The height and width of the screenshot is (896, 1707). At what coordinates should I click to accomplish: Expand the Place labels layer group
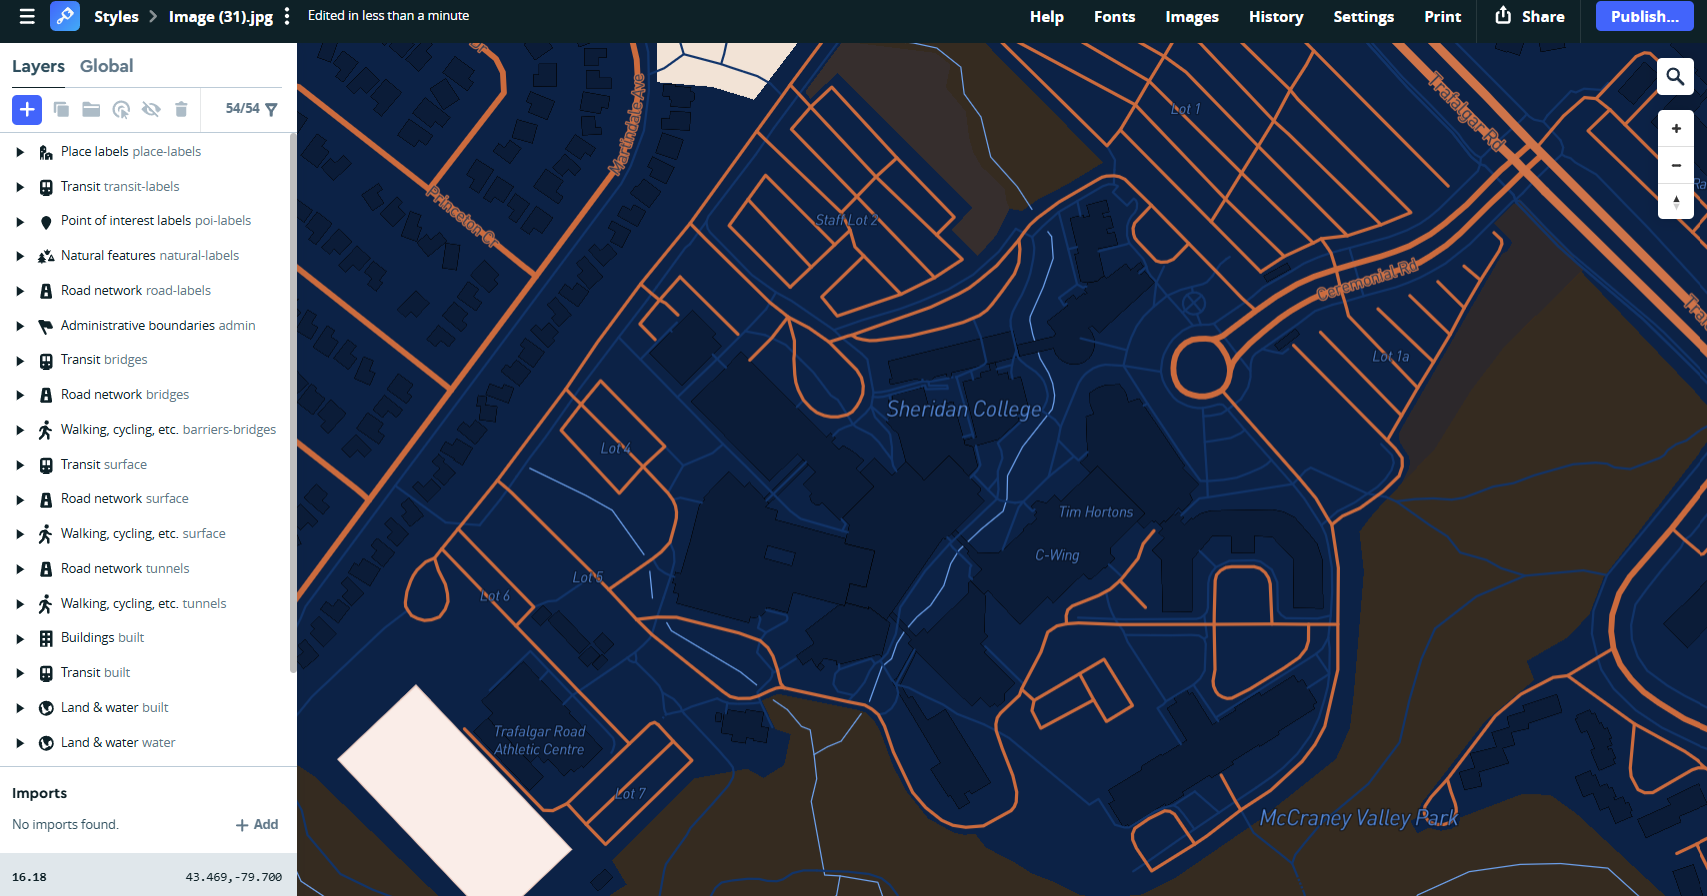tap(20, 152)
